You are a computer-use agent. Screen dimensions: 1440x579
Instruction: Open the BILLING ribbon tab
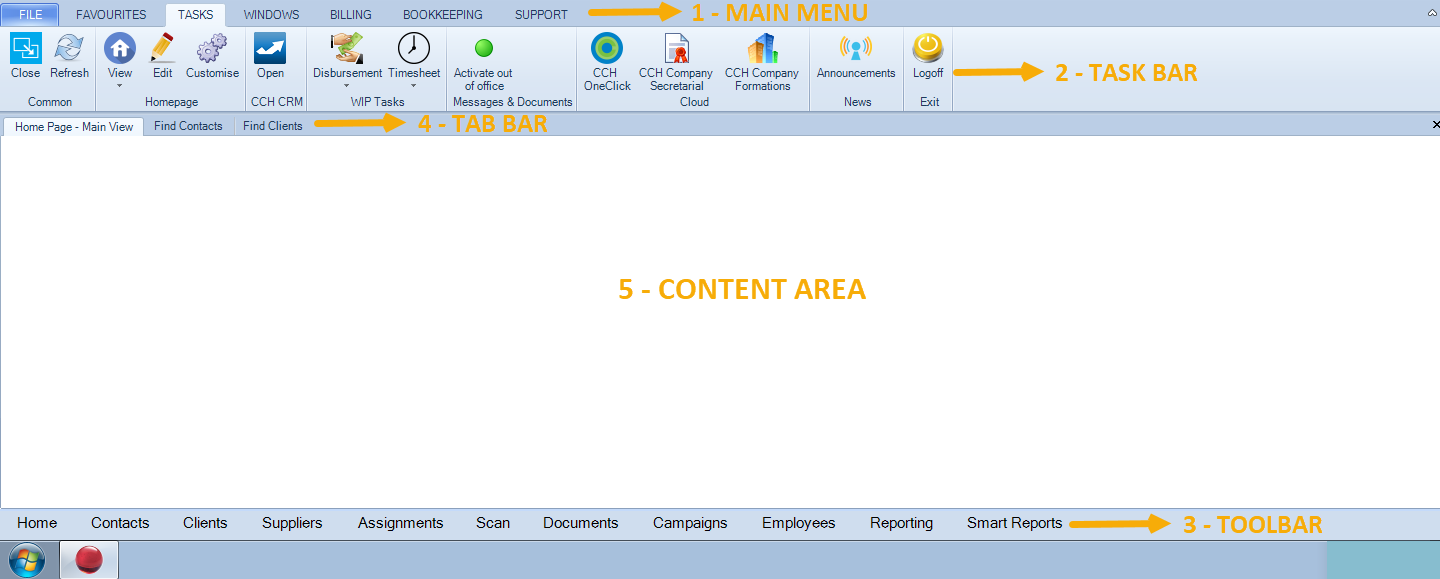351,15
